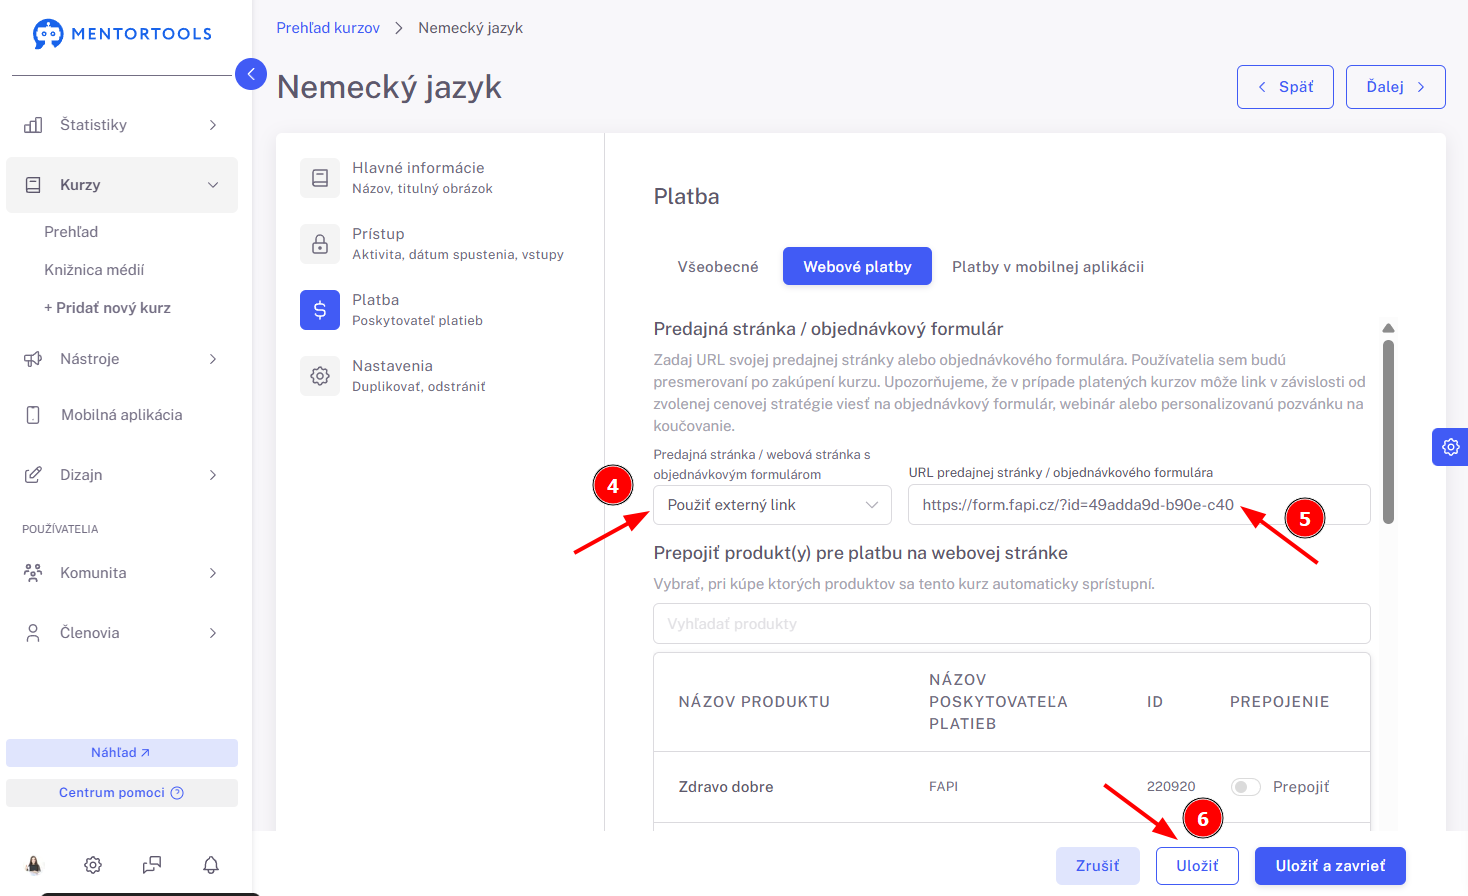Open the Použiť externý link dropdown
This screenshot has height=896, width=1468.
click(772, 505)
